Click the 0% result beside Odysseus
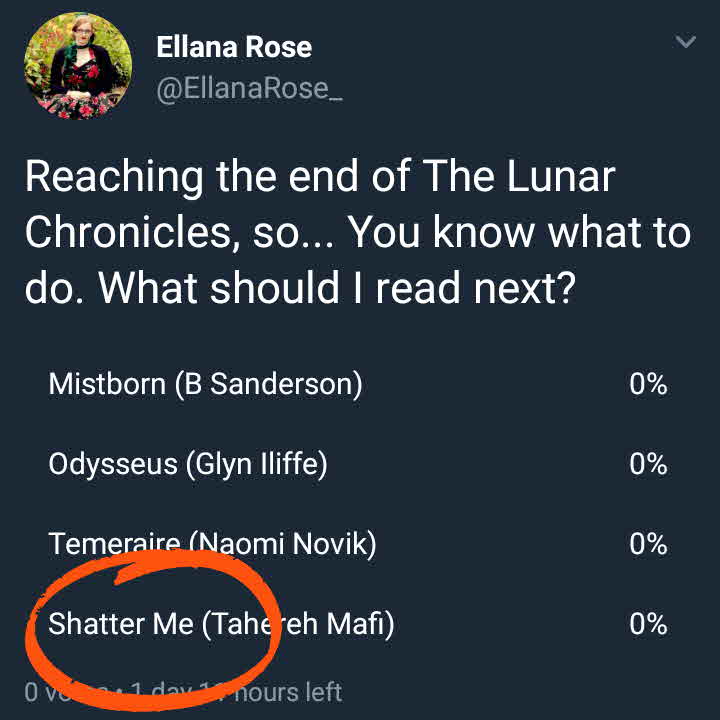This screenshot has height=720, width=720. pos(648,464)
